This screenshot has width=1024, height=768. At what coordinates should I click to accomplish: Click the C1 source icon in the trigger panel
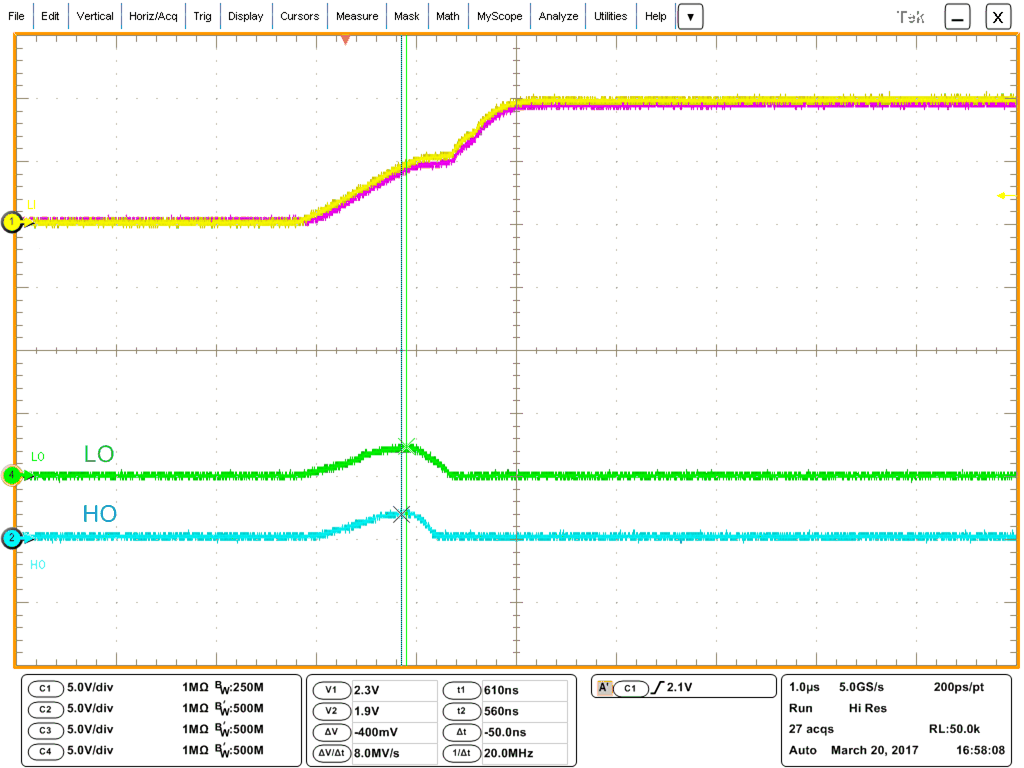[630, 687]
